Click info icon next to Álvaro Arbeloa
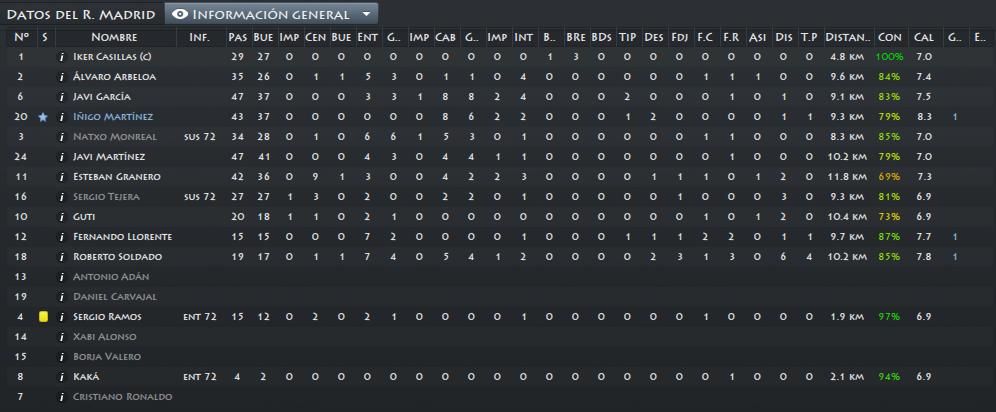This screenshot has height=412, width=996. point(62,77)
